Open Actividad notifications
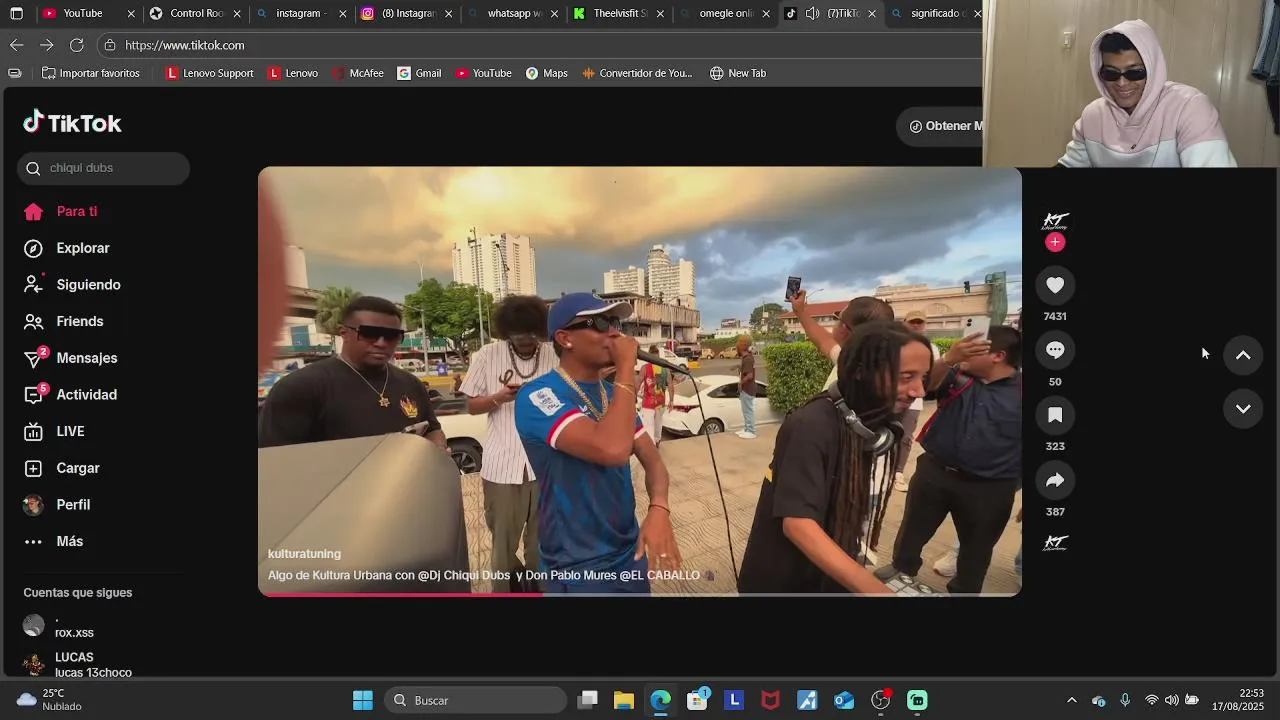This screenshot has height=720, width=1280. 70,395
